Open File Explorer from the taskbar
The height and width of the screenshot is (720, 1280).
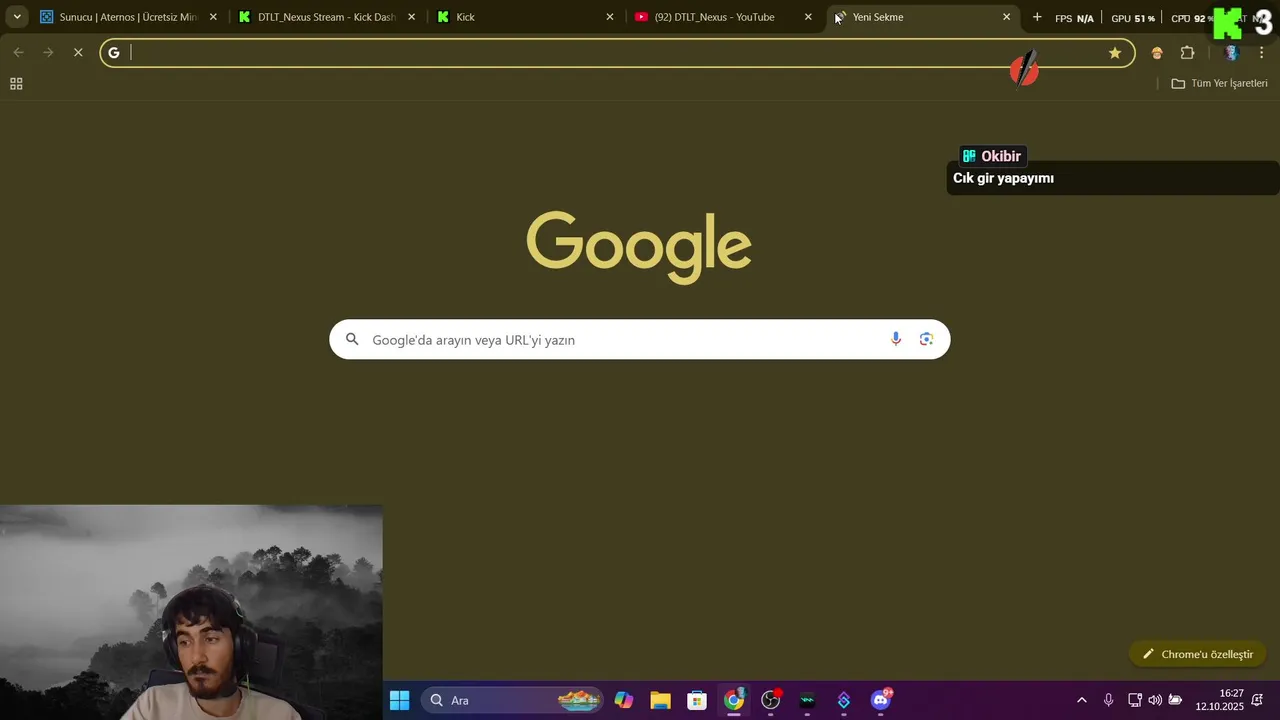pos(660,700)
